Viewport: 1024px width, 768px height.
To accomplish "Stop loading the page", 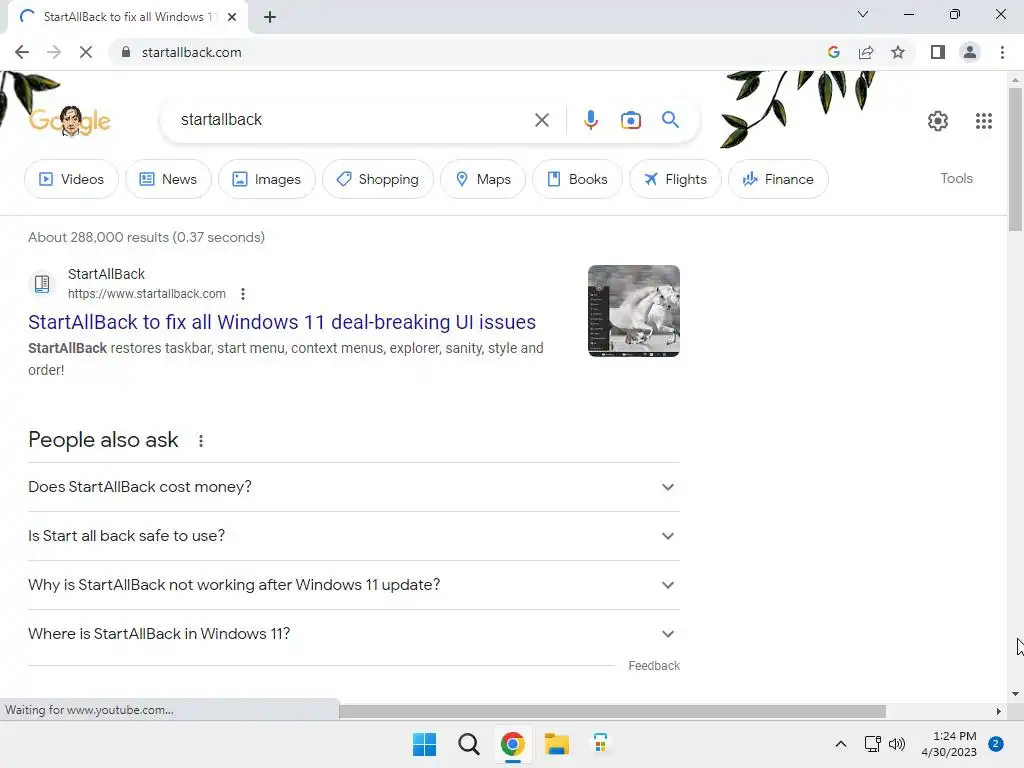I will pyautogui.click(x=86, y=52).
